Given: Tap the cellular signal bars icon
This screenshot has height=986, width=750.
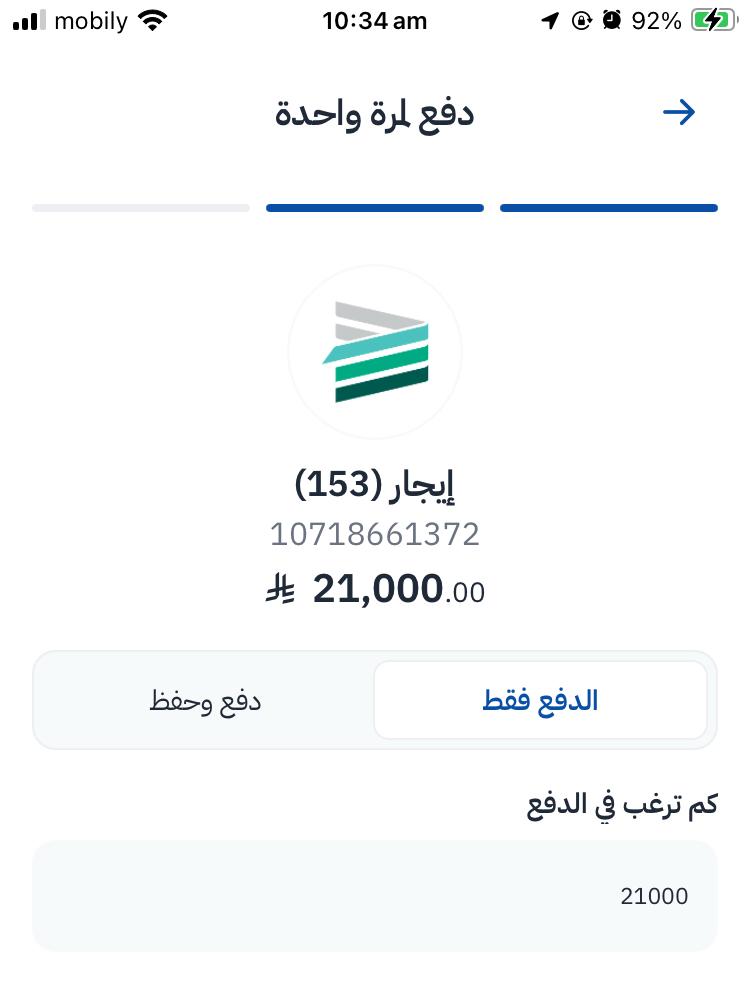Looking at the screenshot, I should (30, 21).
